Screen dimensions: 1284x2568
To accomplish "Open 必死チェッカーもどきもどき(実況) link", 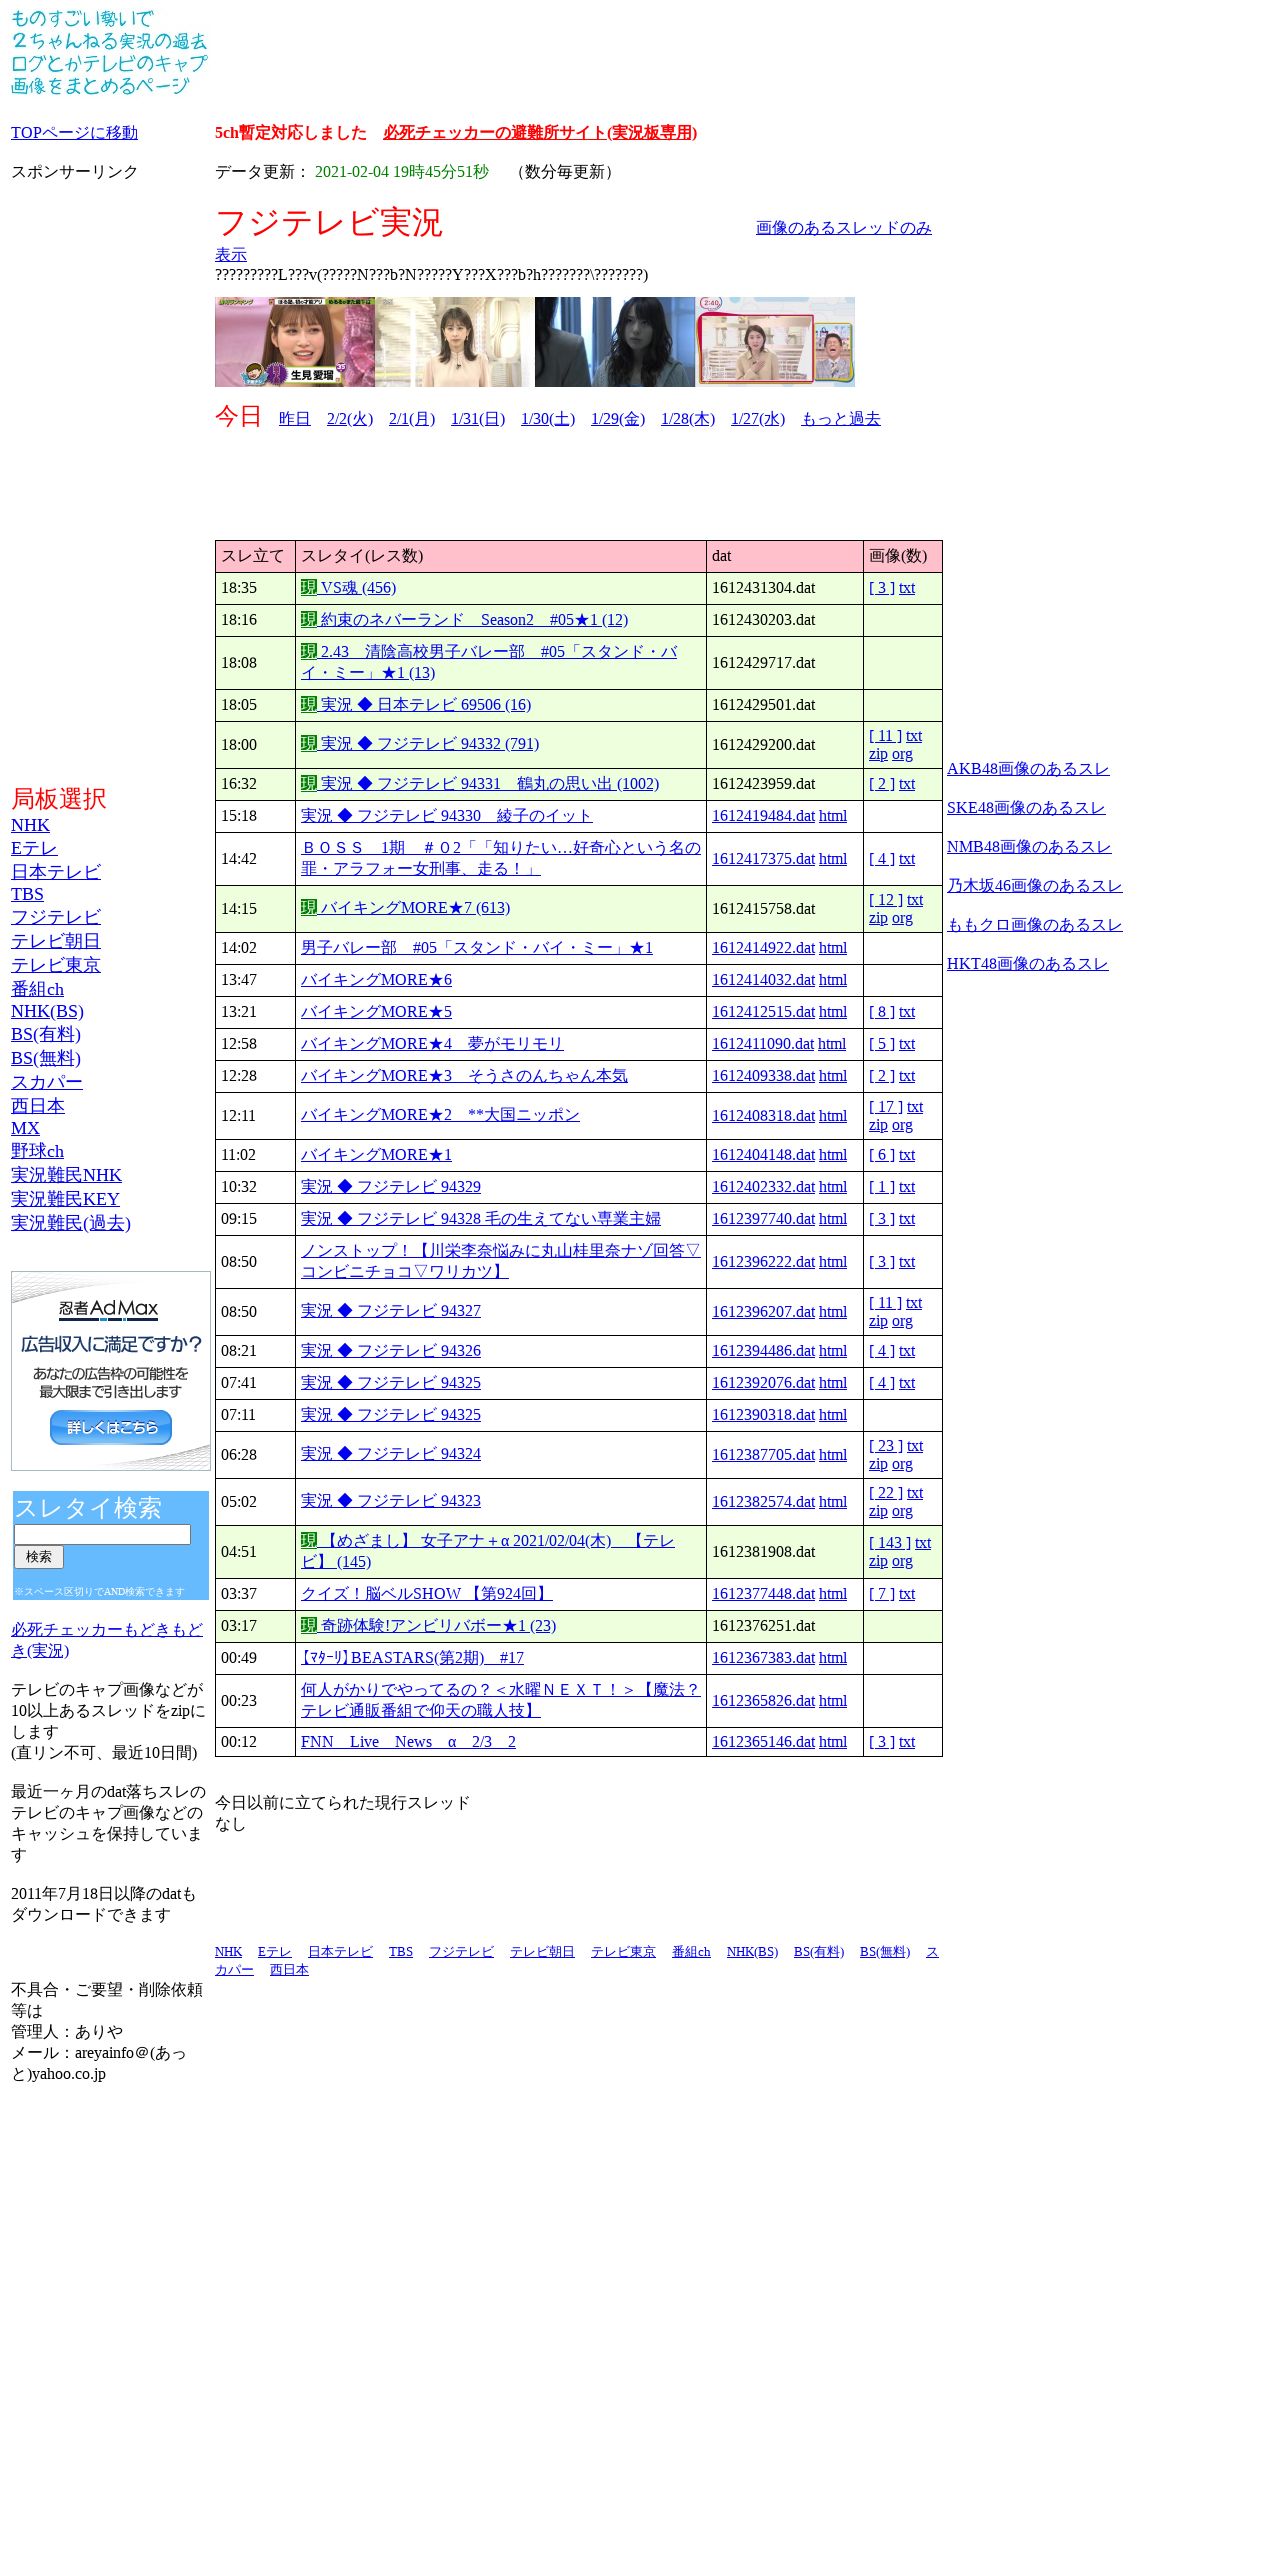I will 107,1640.
